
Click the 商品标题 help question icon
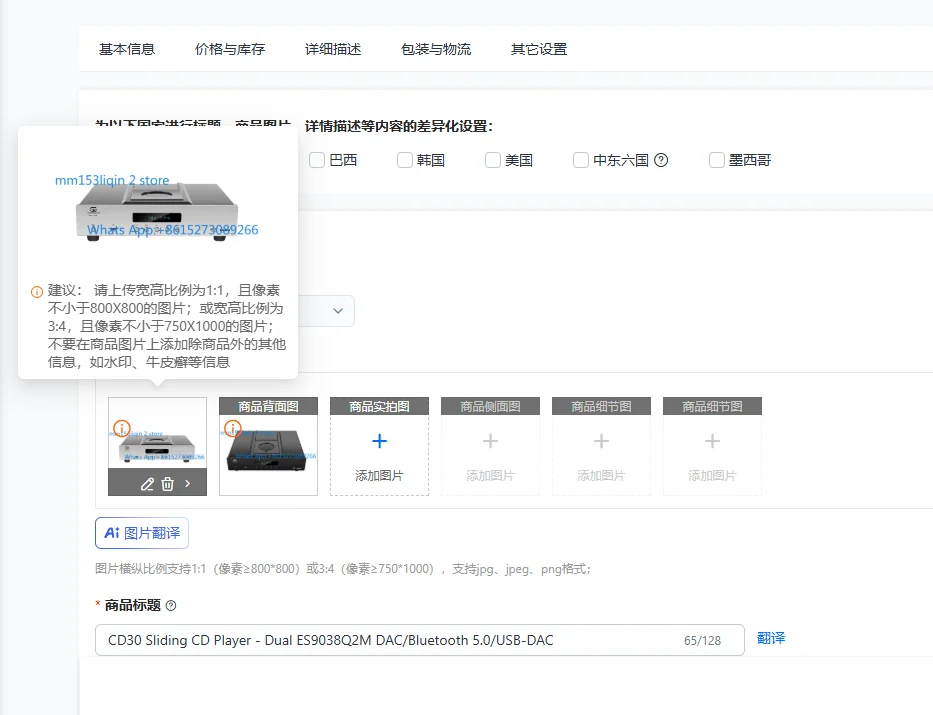[171, 606]
